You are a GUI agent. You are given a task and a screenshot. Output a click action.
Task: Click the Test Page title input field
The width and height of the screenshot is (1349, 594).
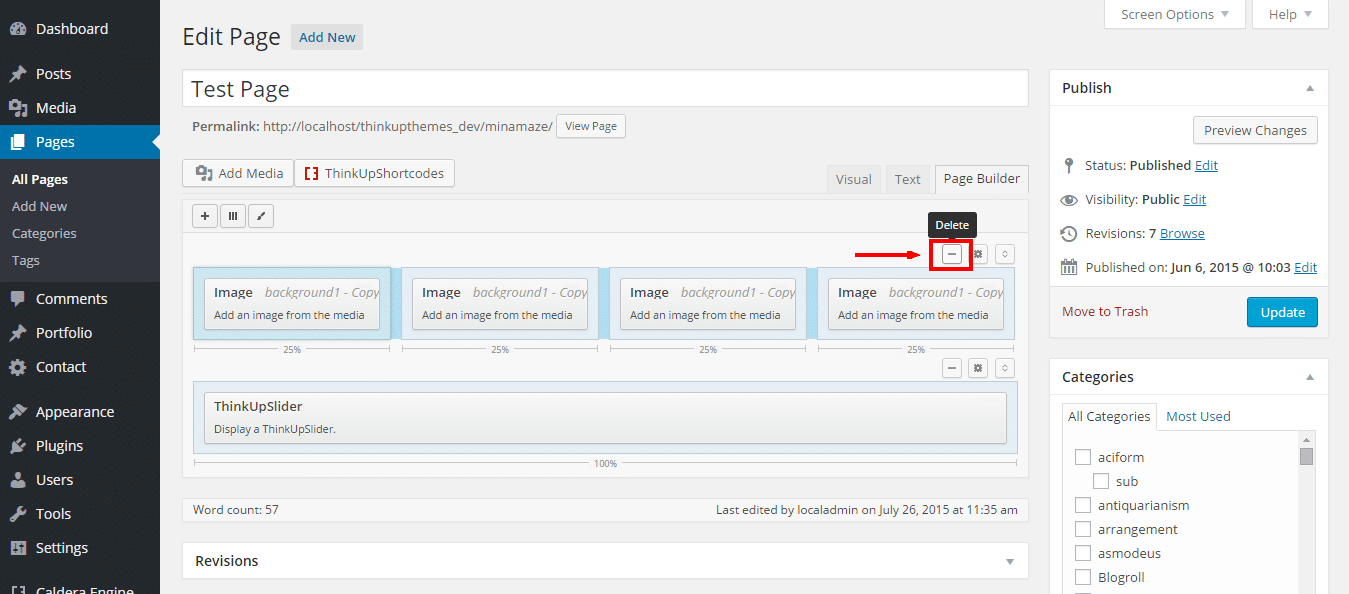pos(605,89)
